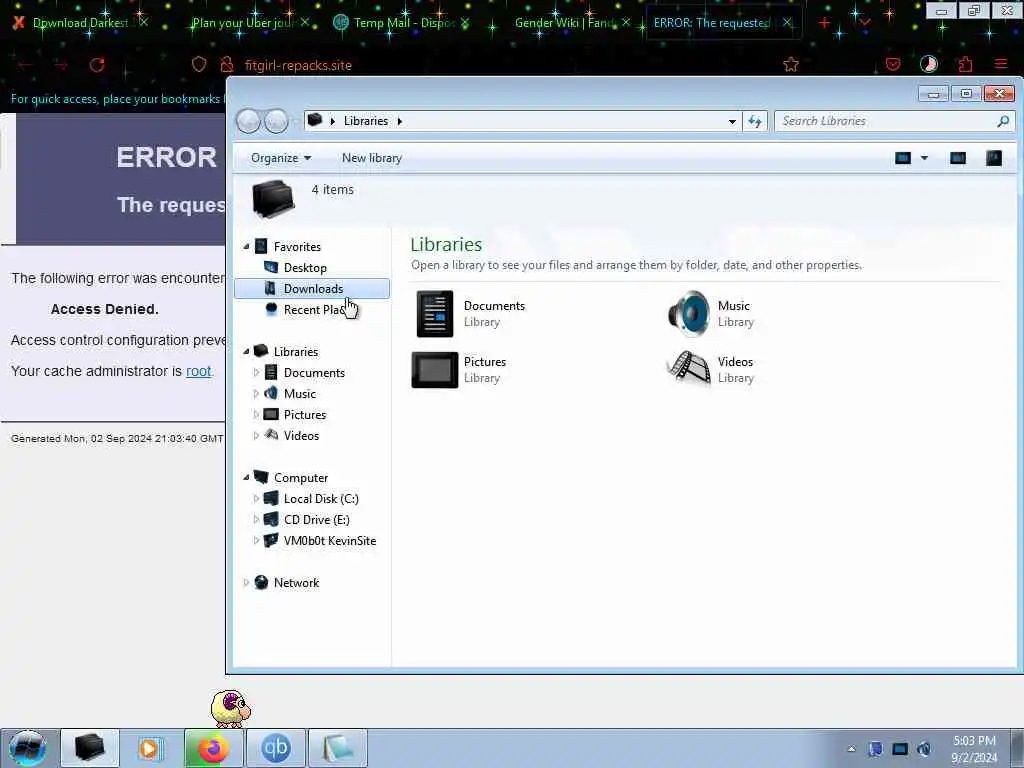
Task: Select Desktop under Favorites
Action: point(304,268)
